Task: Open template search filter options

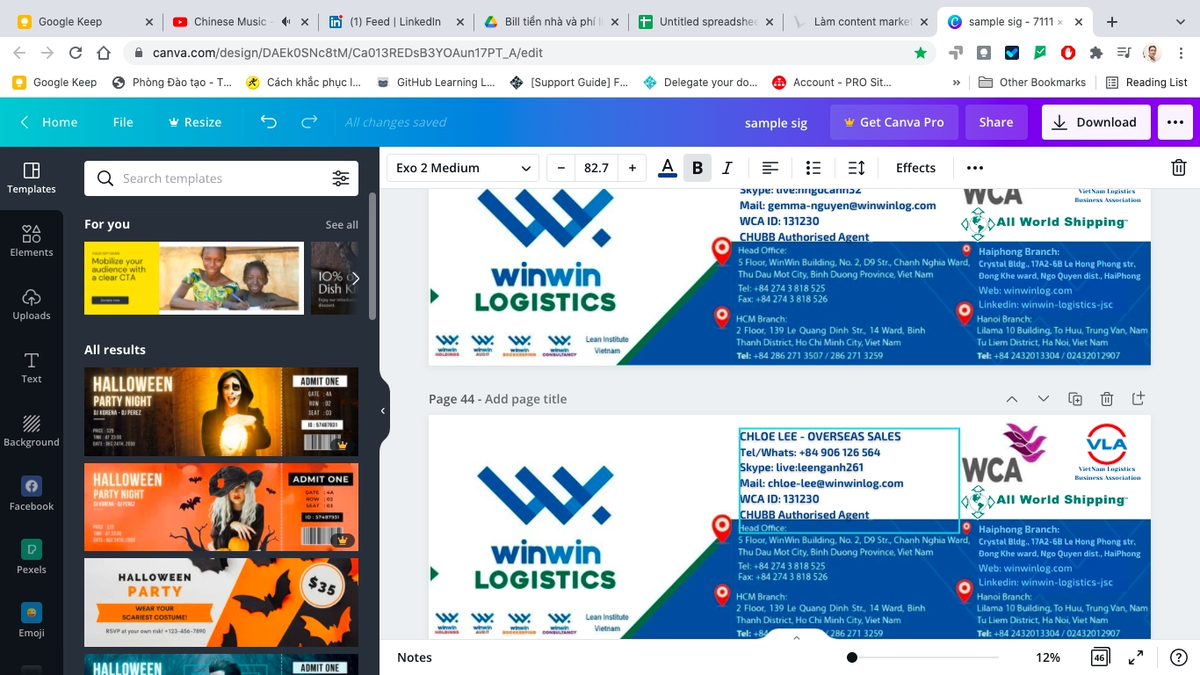Action: [341, 179]
